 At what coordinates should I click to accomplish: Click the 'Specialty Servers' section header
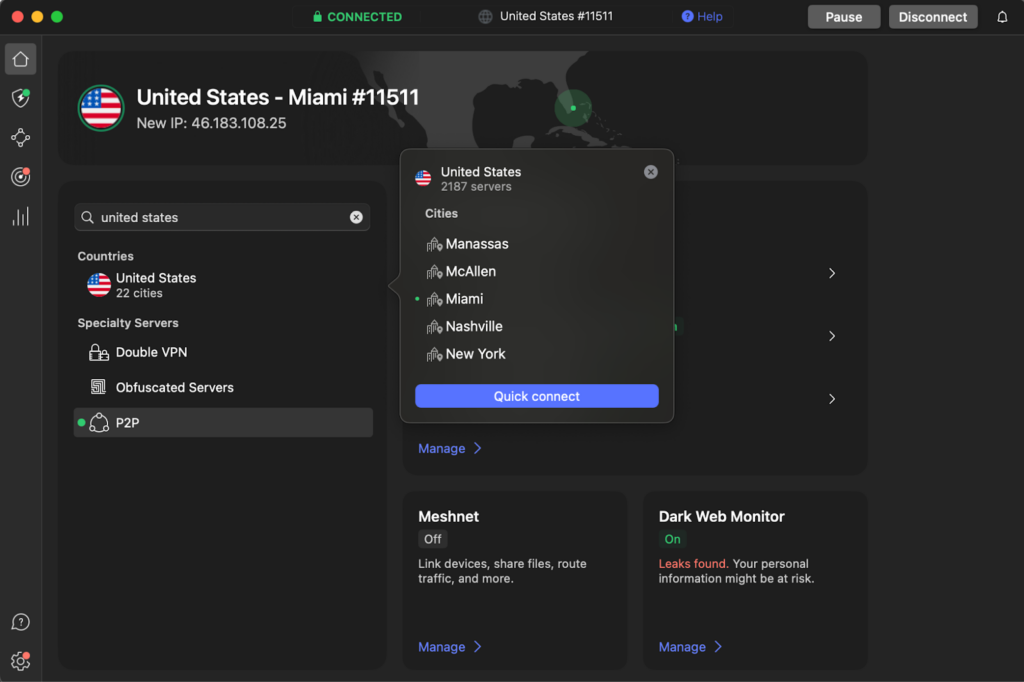pyautogui.click(x=128, y=323)
